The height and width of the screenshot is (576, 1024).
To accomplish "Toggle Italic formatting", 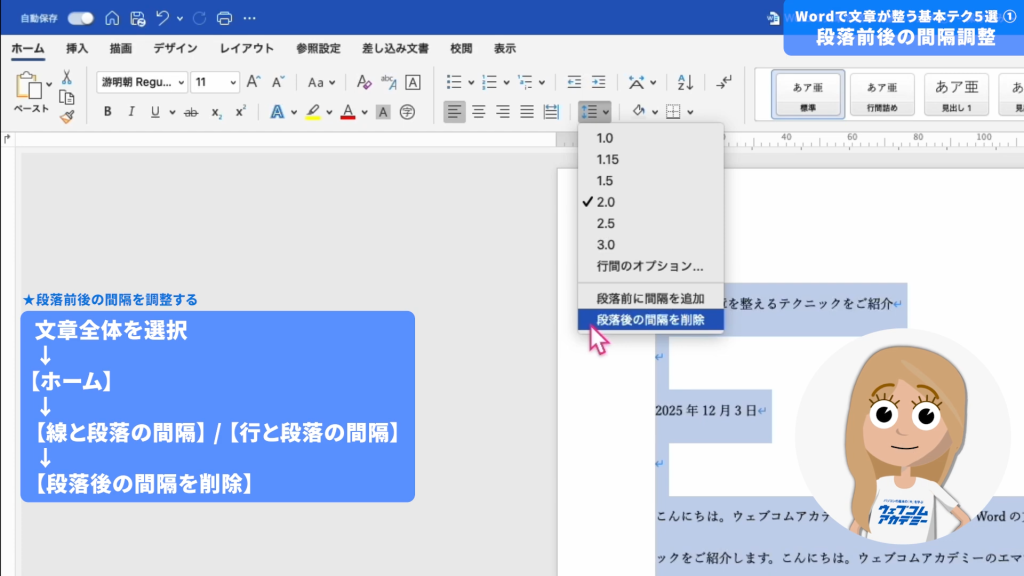I will pos(131,112).
